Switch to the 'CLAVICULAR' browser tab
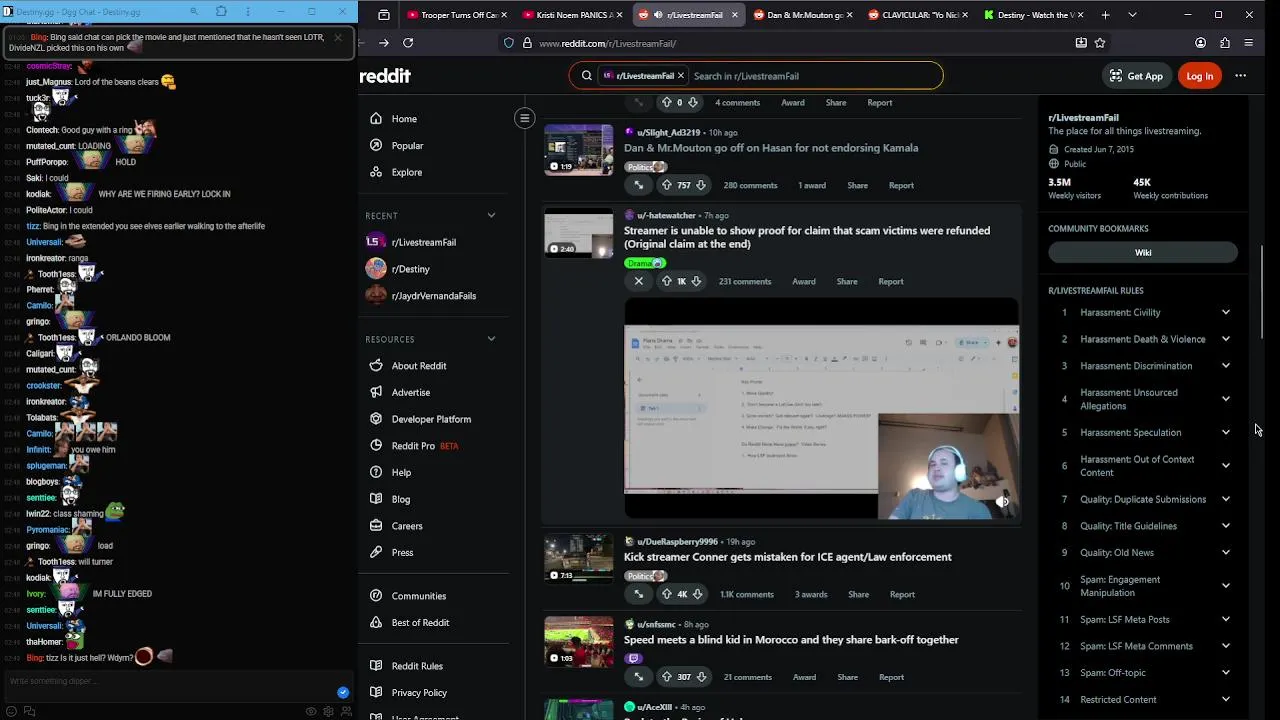This screenshot has height=720, width=1280. pyautogui.click(x=917, y=15)
